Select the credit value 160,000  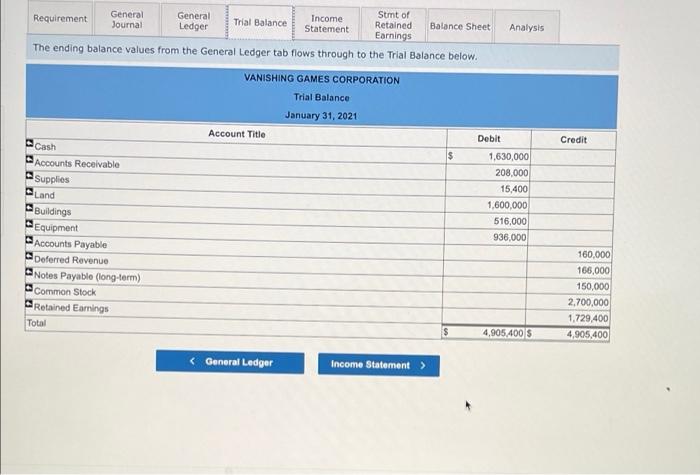pyautogui.click(x=594, y=254)
